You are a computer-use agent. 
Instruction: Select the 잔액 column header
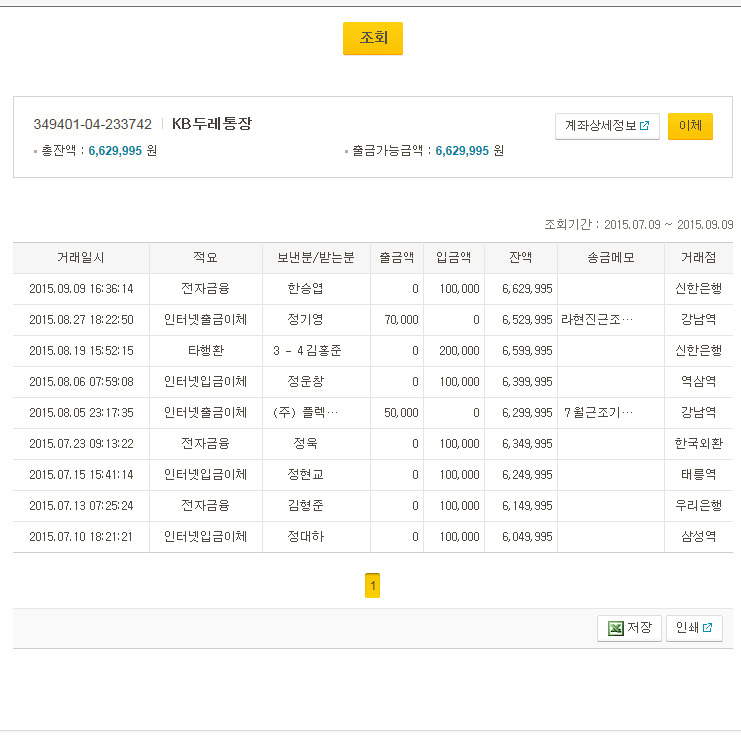(520, 257)
